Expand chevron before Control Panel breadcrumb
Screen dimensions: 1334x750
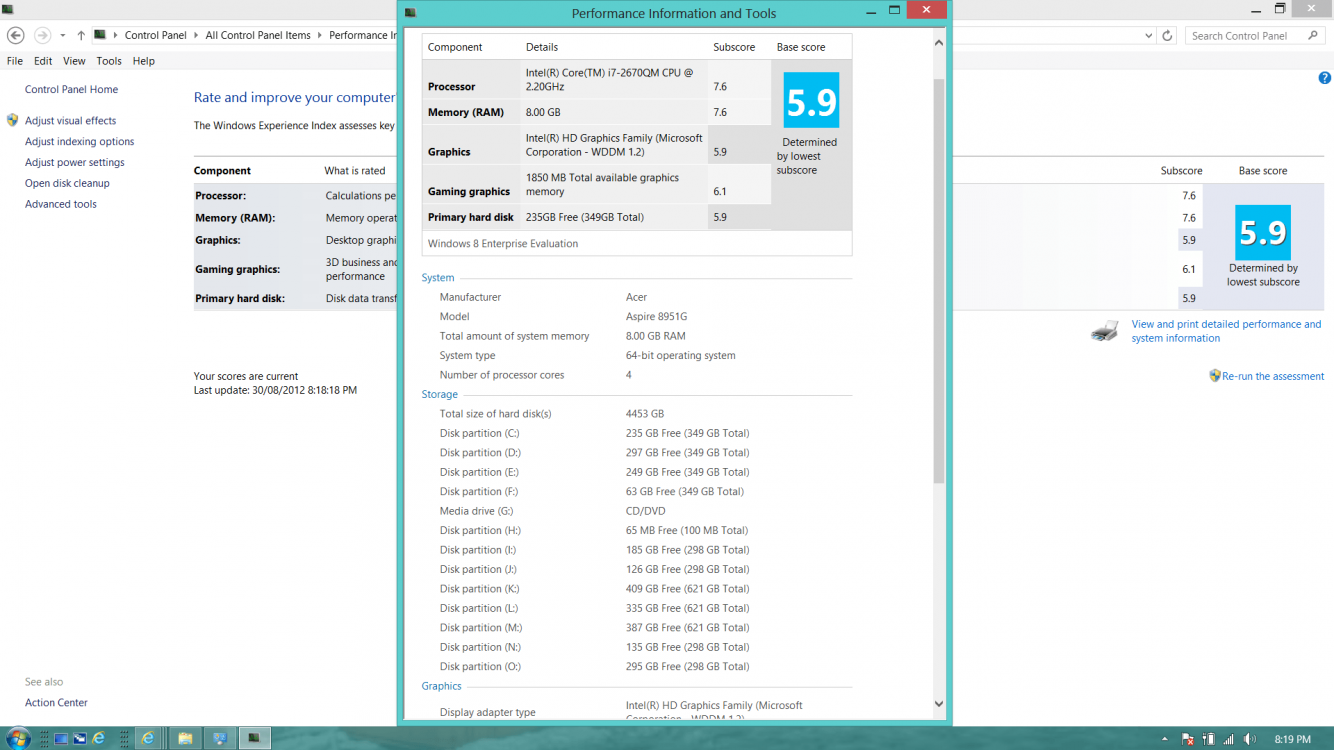[x=115, y=35]
